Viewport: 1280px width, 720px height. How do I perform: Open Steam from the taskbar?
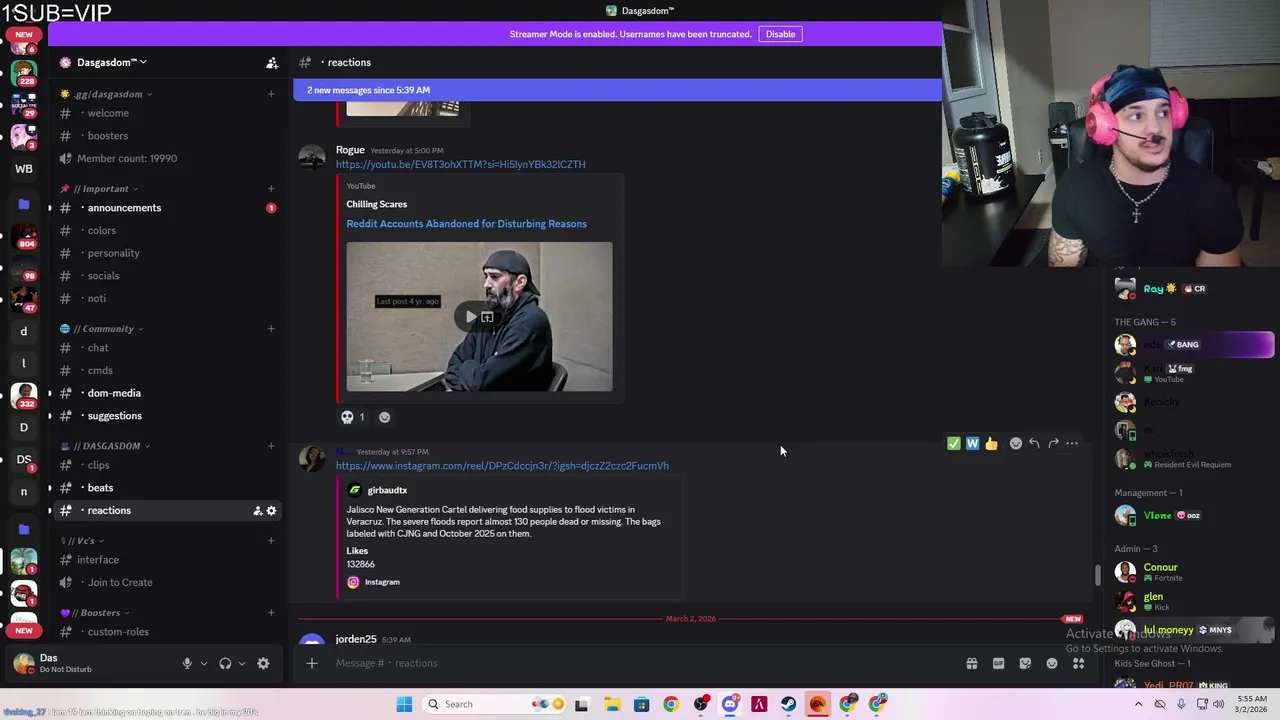789,704
